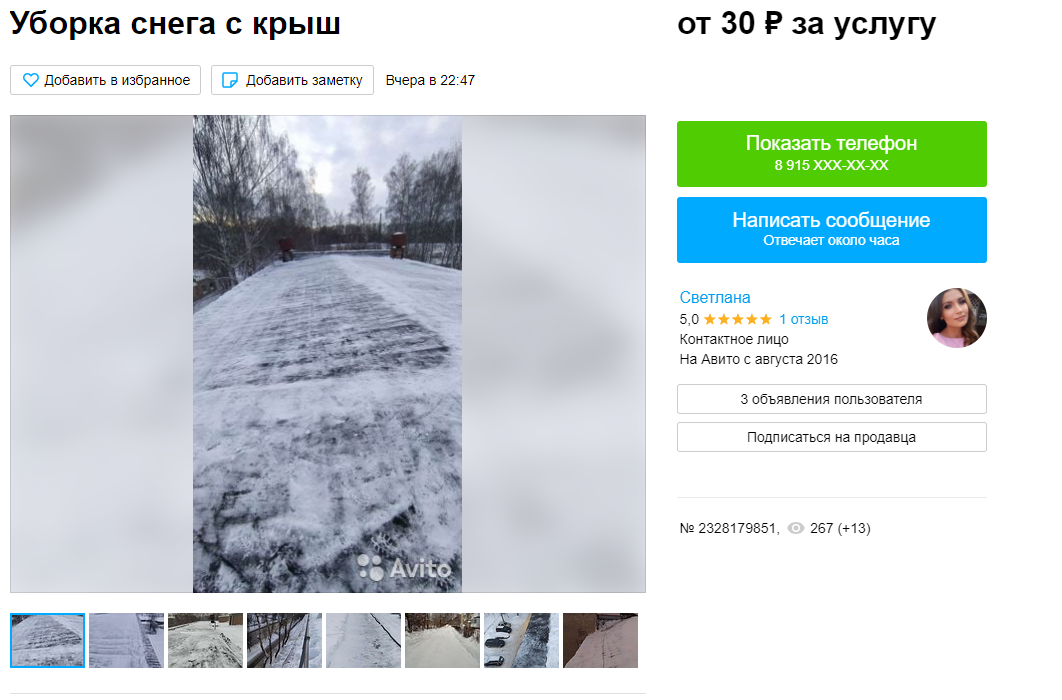
Task: Click Добавить заметку button
Action: [x=293, y=80]
